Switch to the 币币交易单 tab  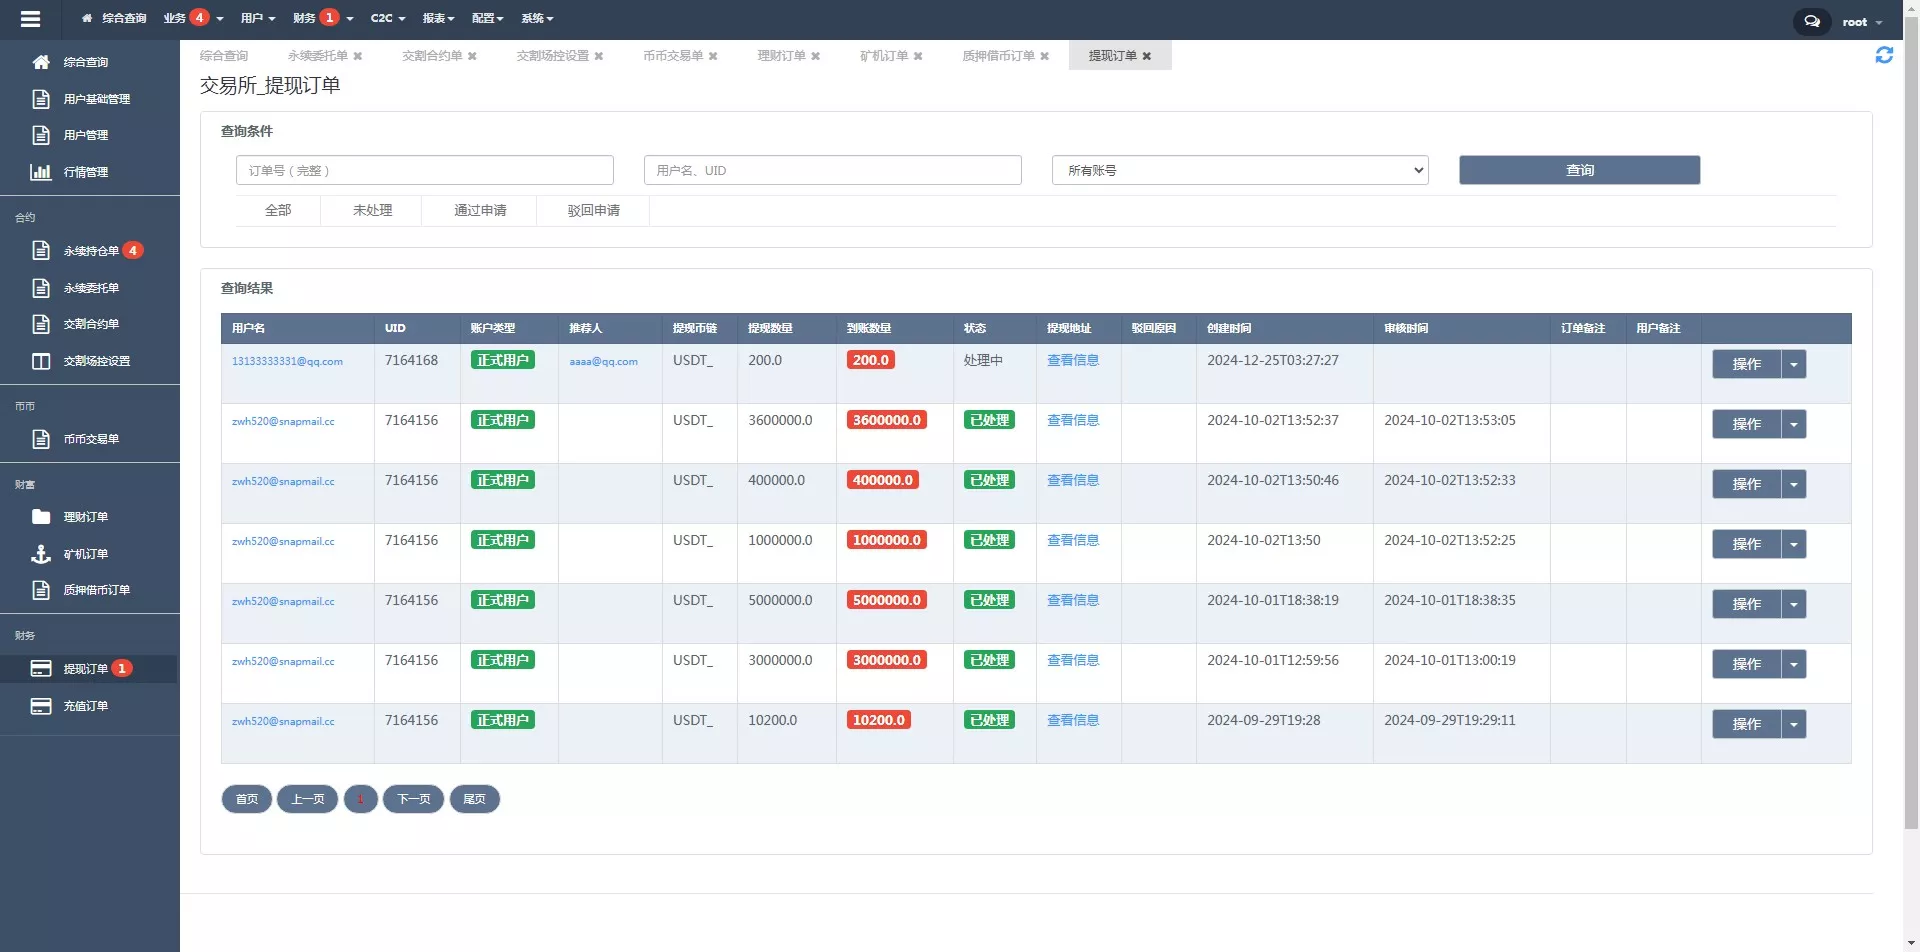(672, 56)
